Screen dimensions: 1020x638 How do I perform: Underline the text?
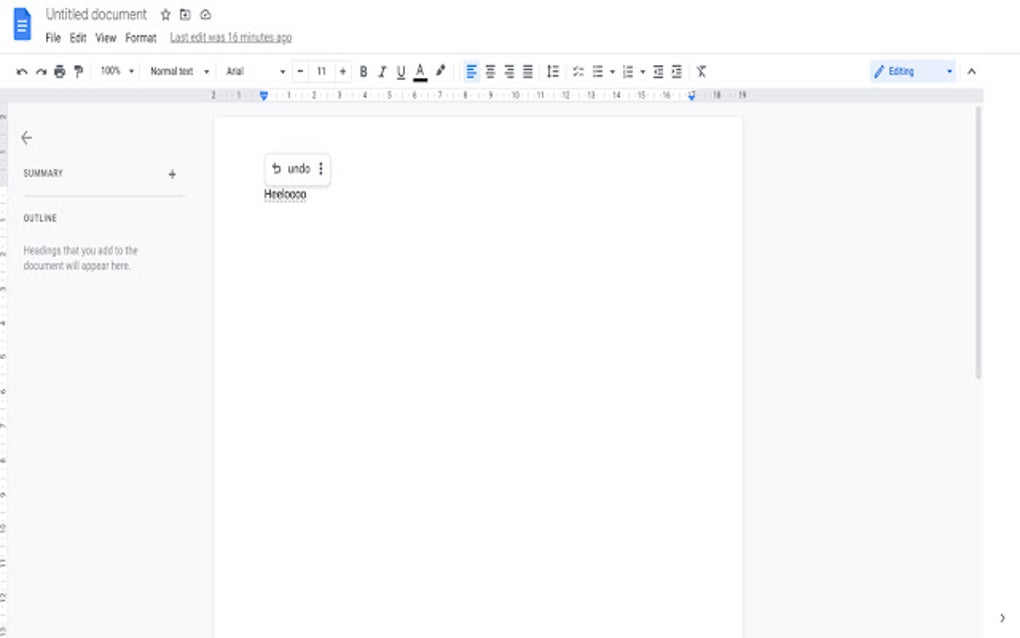tap(400, 70)
